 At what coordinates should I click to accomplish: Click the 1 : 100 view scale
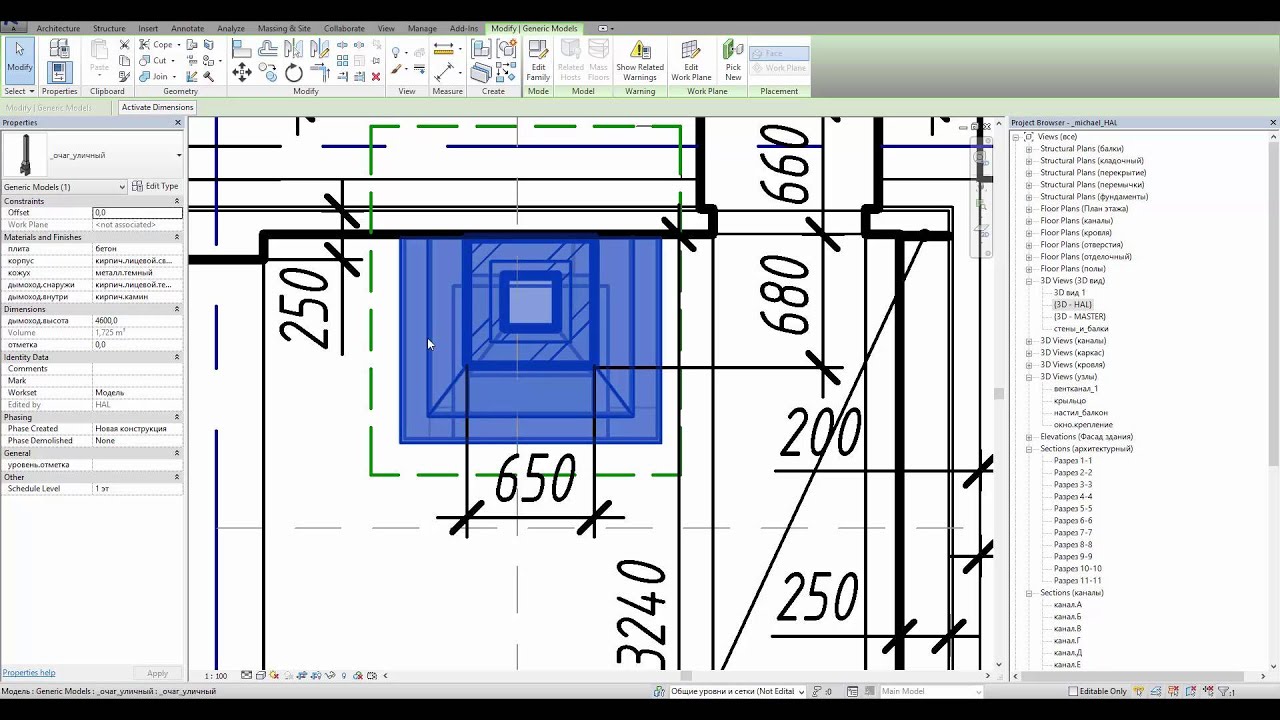(215, 676)
